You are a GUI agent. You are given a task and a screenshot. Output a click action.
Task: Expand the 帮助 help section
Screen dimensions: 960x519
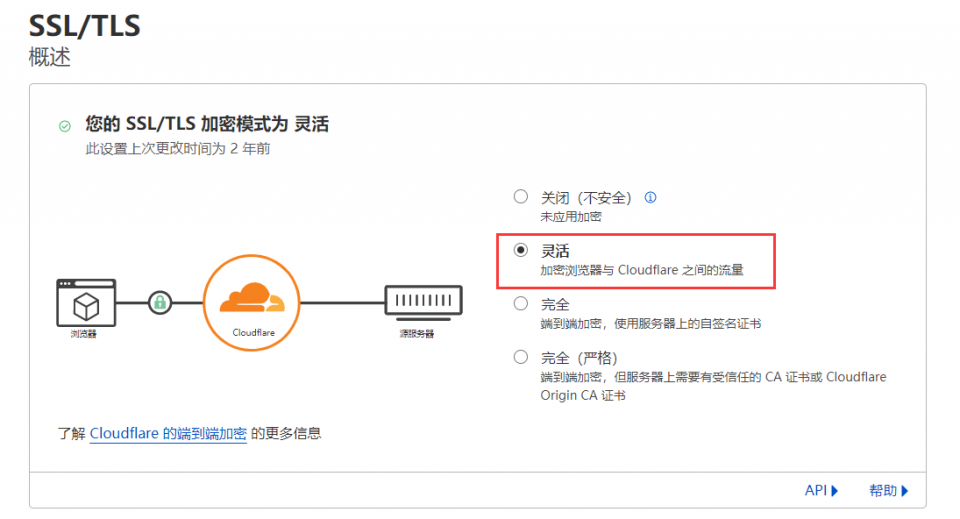pyautogui.click(x=888, y=490)
